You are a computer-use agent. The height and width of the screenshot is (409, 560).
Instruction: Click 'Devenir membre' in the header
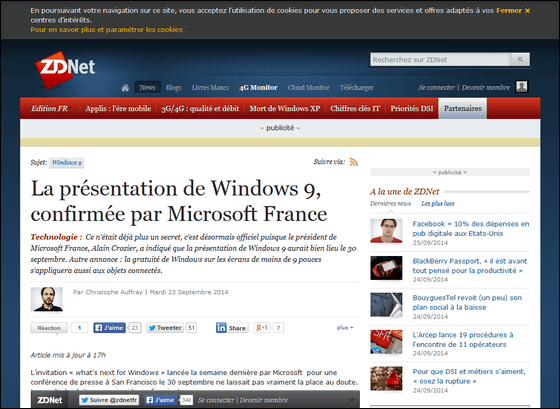(486, 88)
